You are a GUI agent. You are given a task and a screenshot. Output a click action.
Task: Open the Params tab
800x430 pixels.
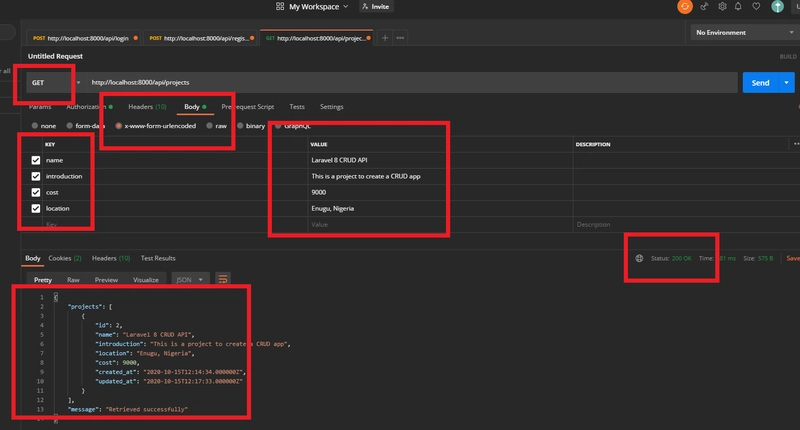click(40, 107)
